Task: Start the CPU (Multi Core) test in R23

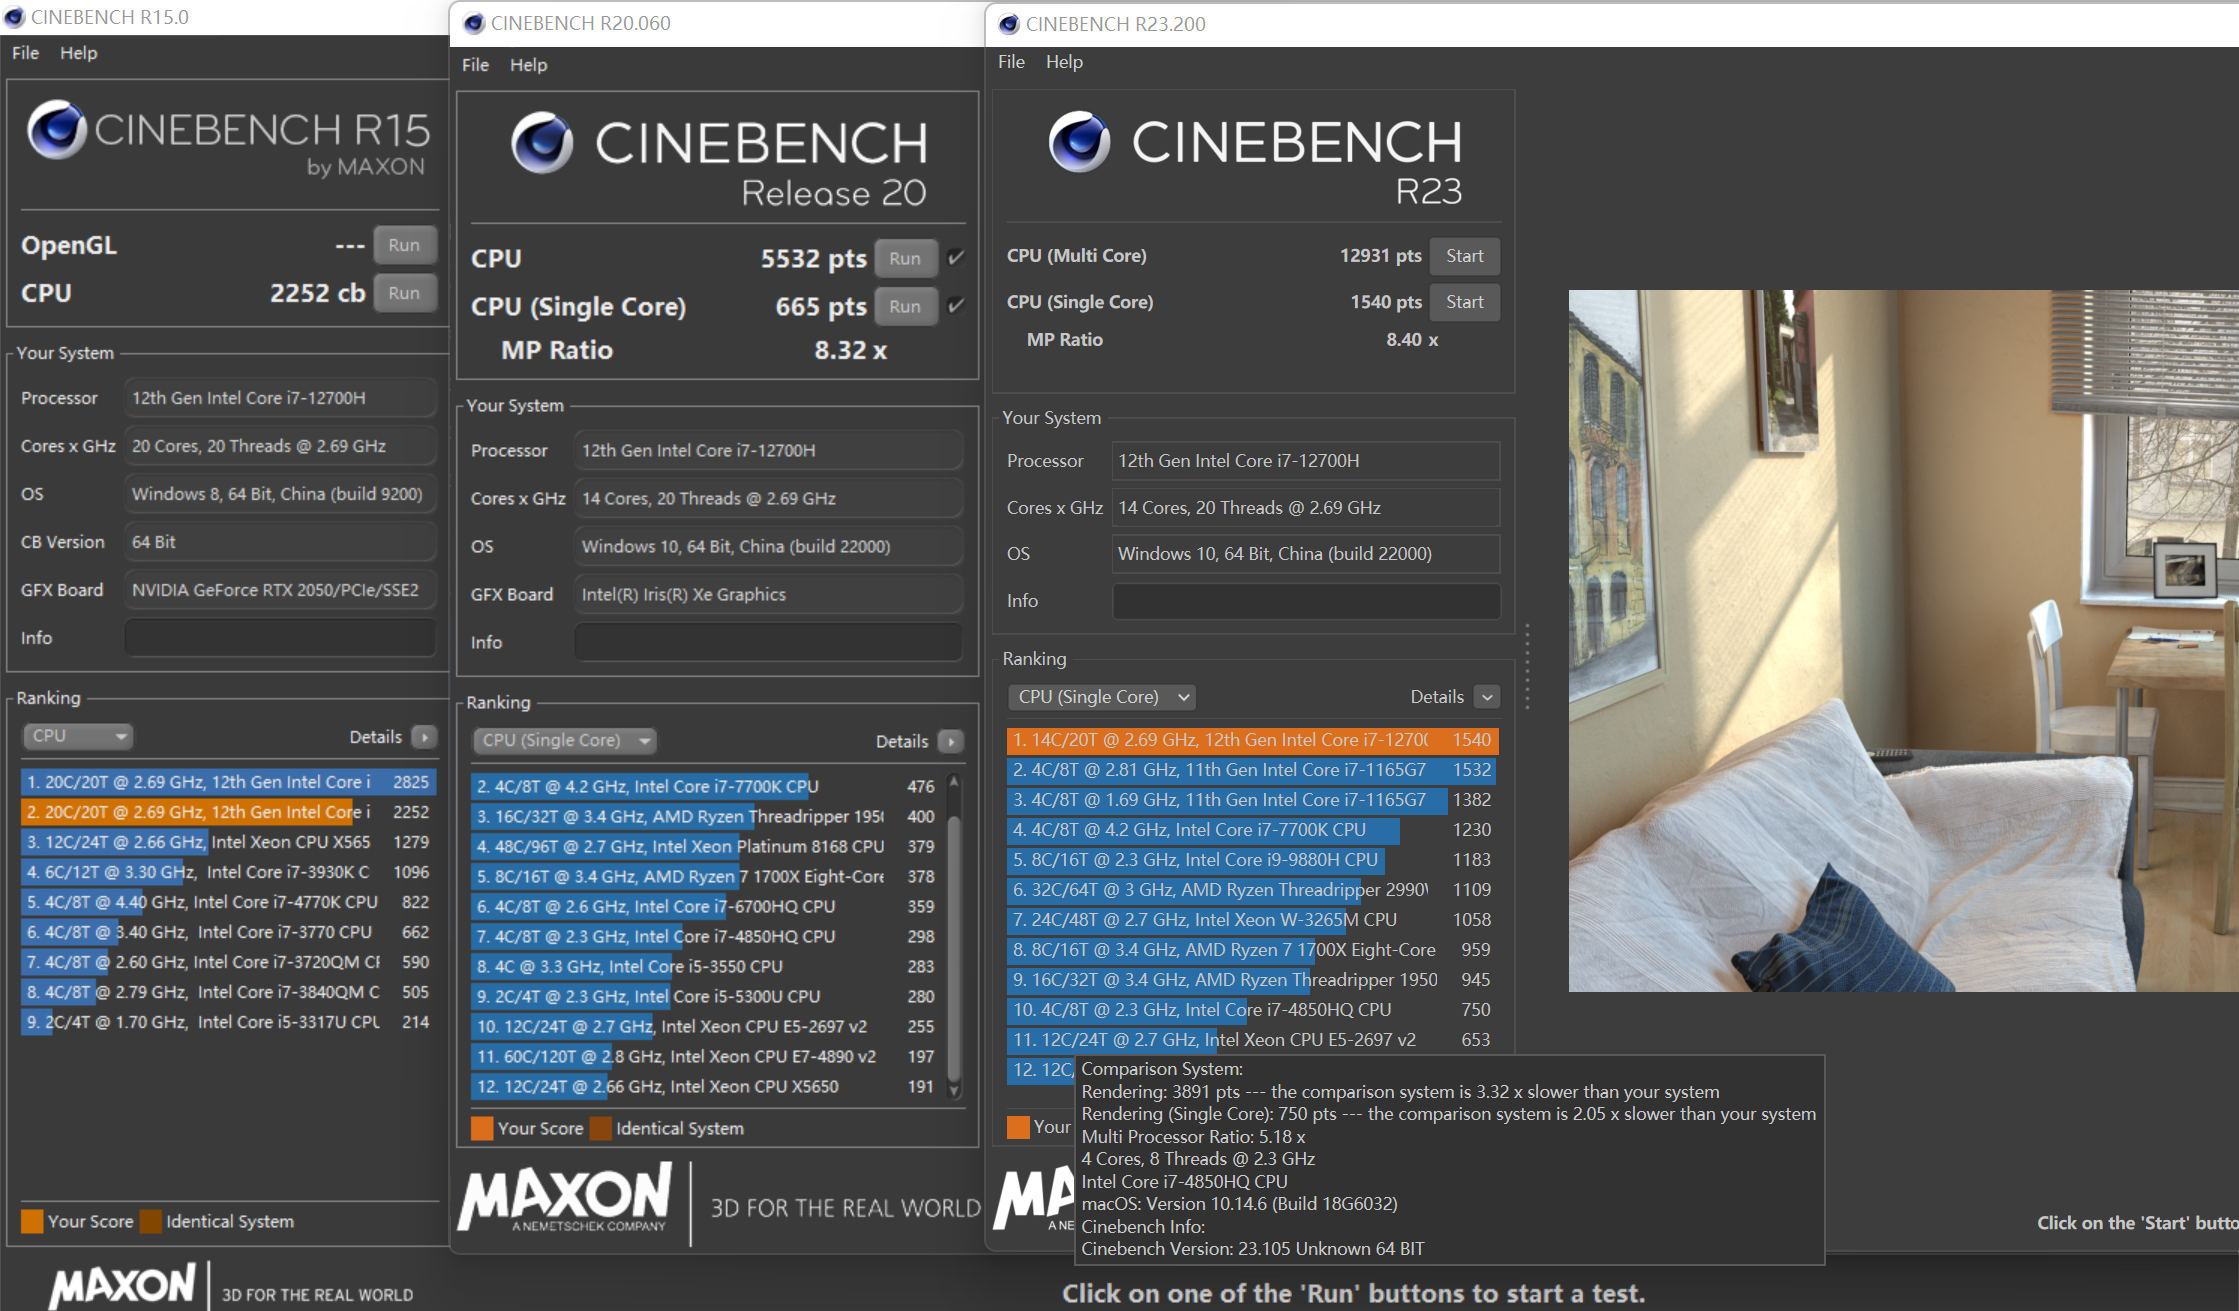Action: (x=1464, y=256)
